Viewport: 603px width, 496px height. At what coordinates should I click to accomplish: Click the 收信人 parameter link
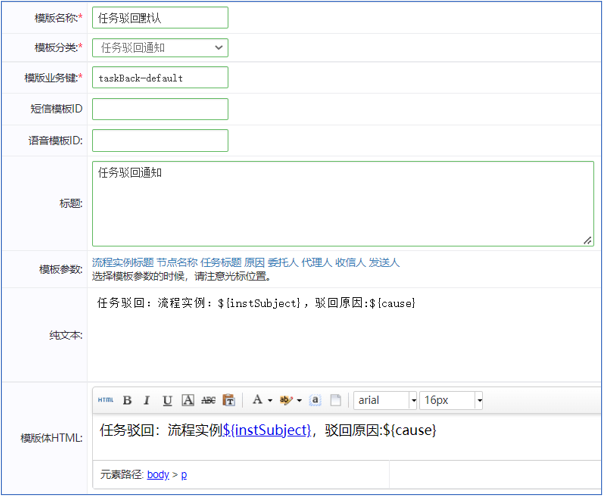350,263
